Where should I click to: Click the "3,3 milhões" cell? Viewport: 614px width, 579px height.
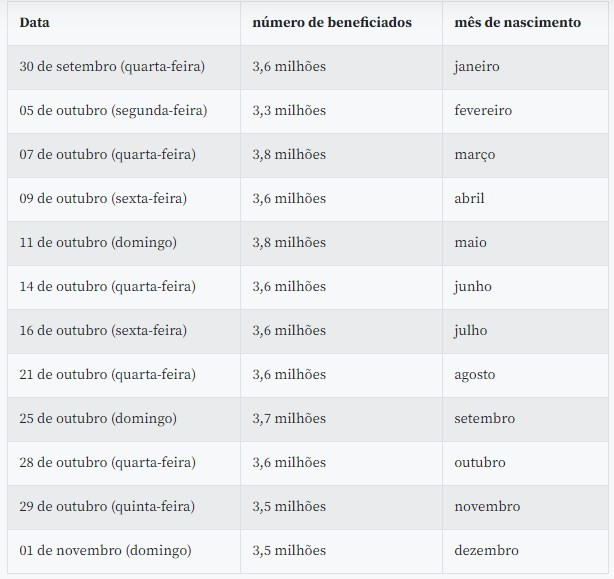coord(289,110)
